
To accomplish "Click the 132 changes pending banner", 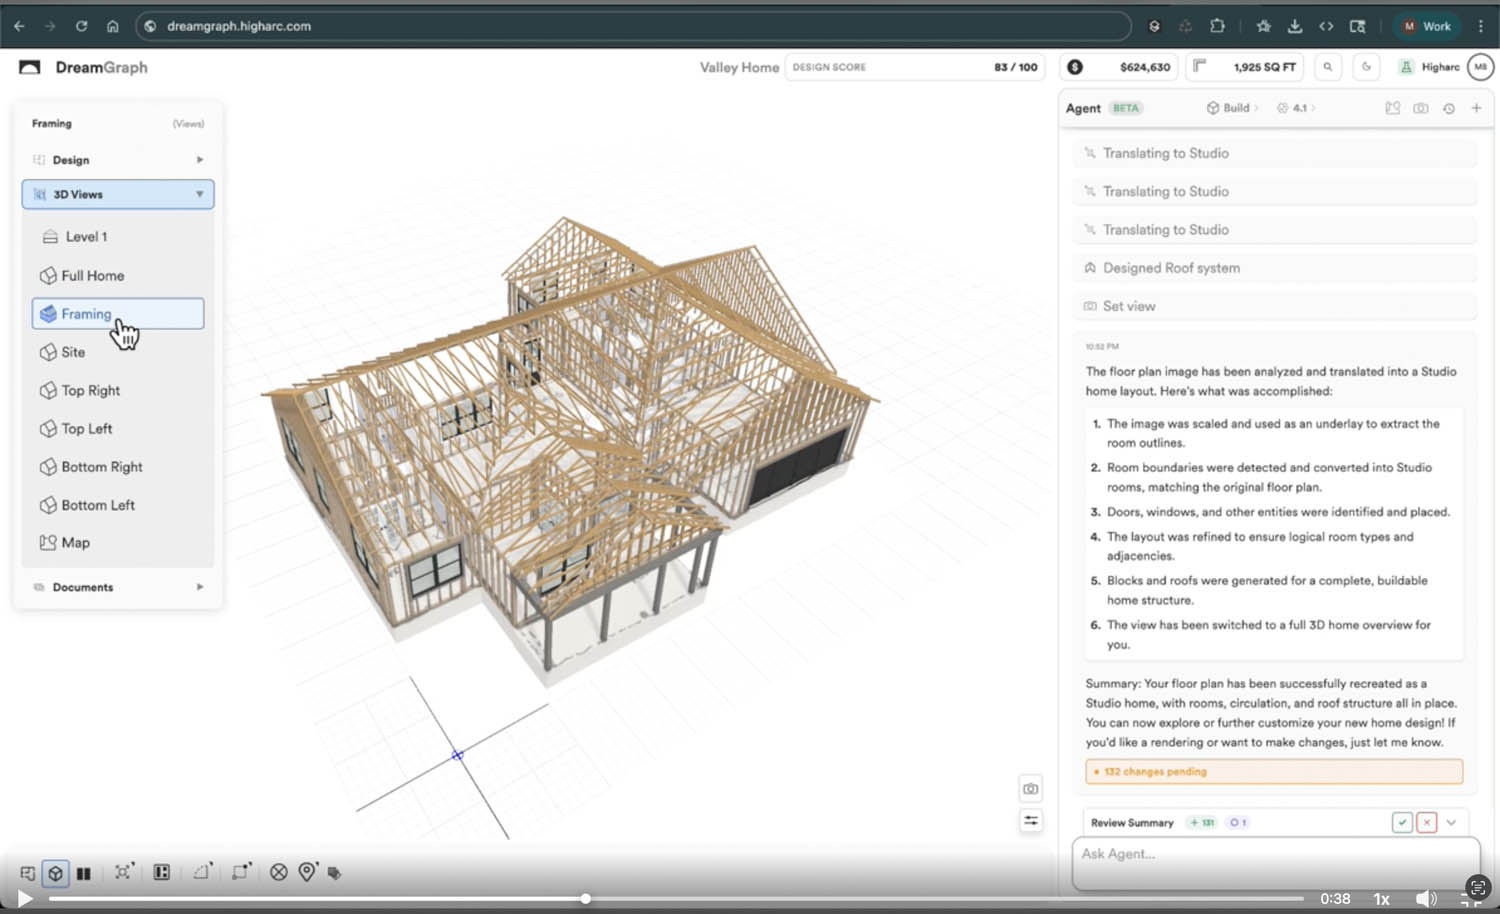I will click(1273, 772).
